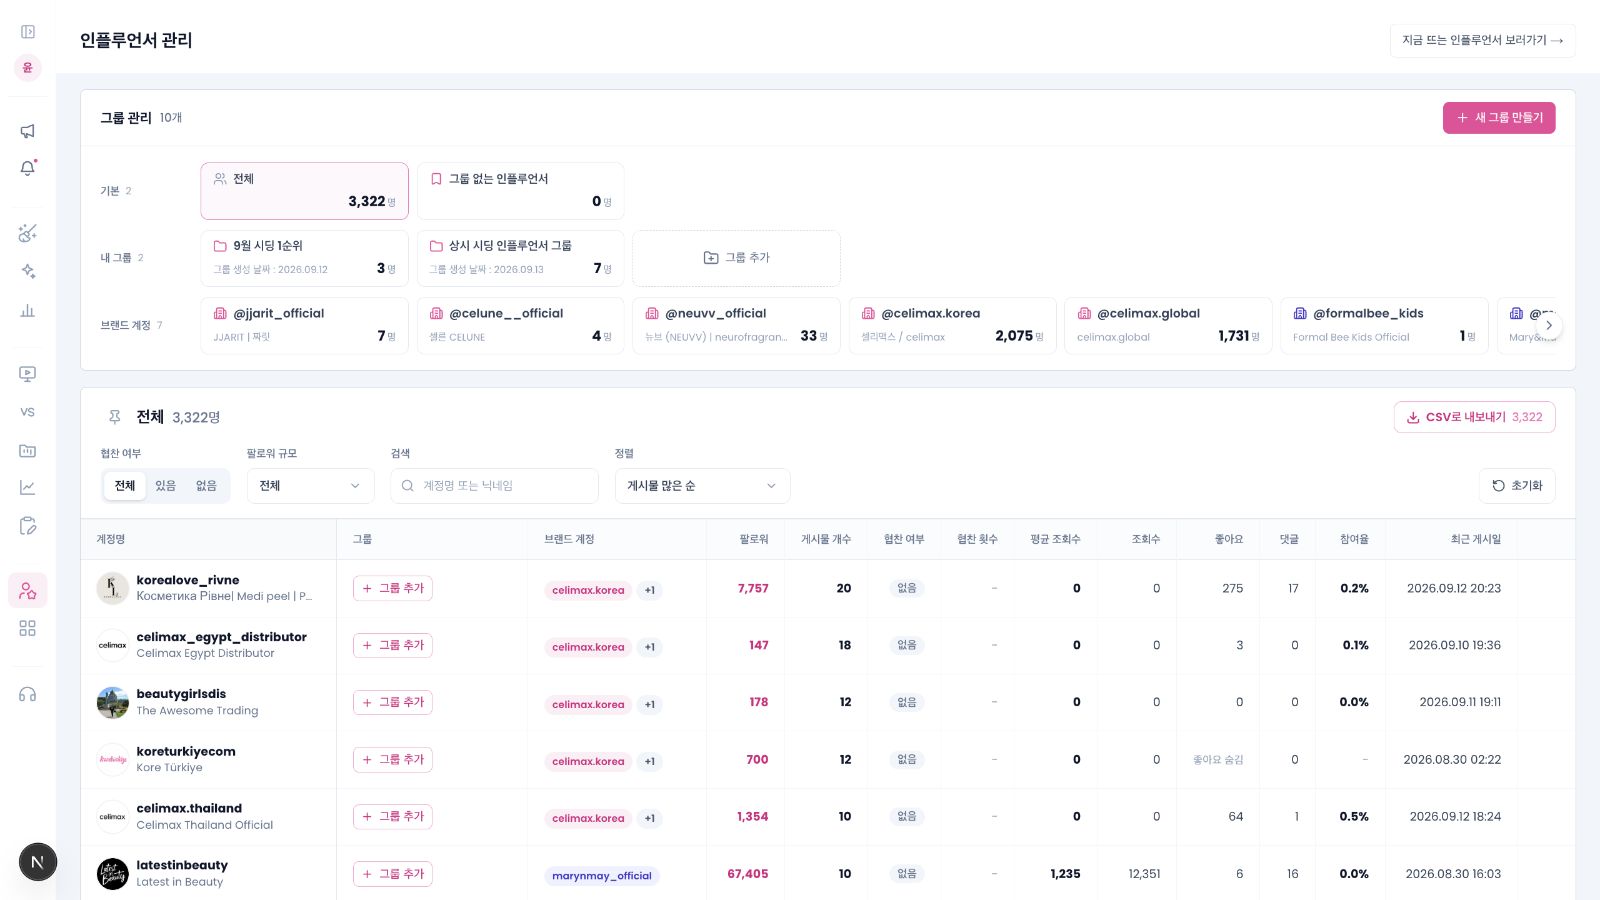Click the VS comparison sidebar icon

(x=28, y=412)
